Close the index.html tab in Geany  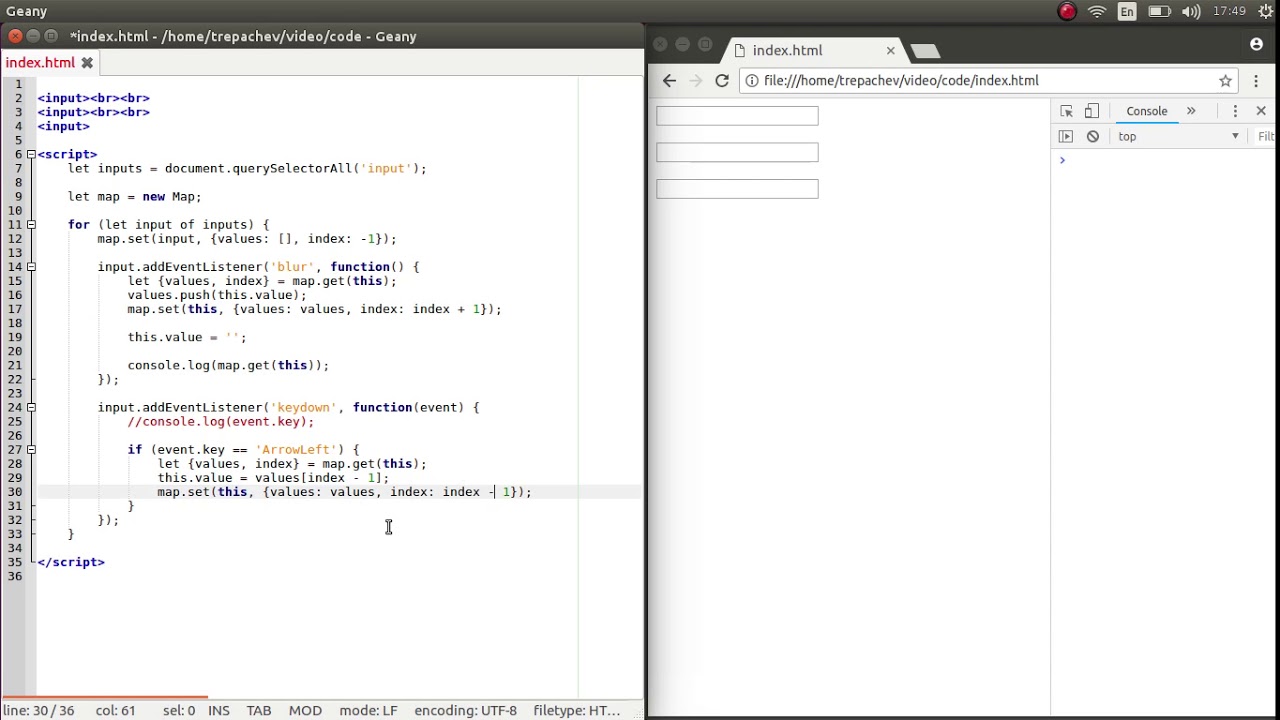[87, 63]
